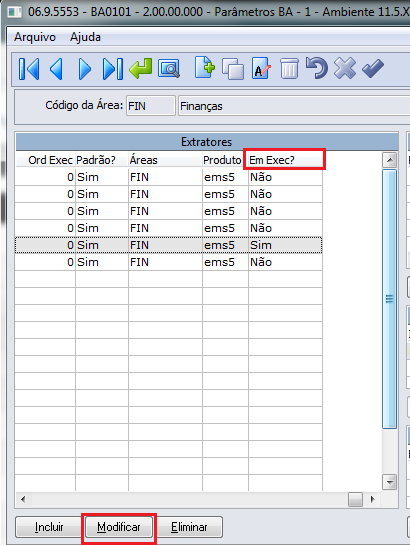
Task: Open the Arquivo menu
Action: click(x=35, y=37)
